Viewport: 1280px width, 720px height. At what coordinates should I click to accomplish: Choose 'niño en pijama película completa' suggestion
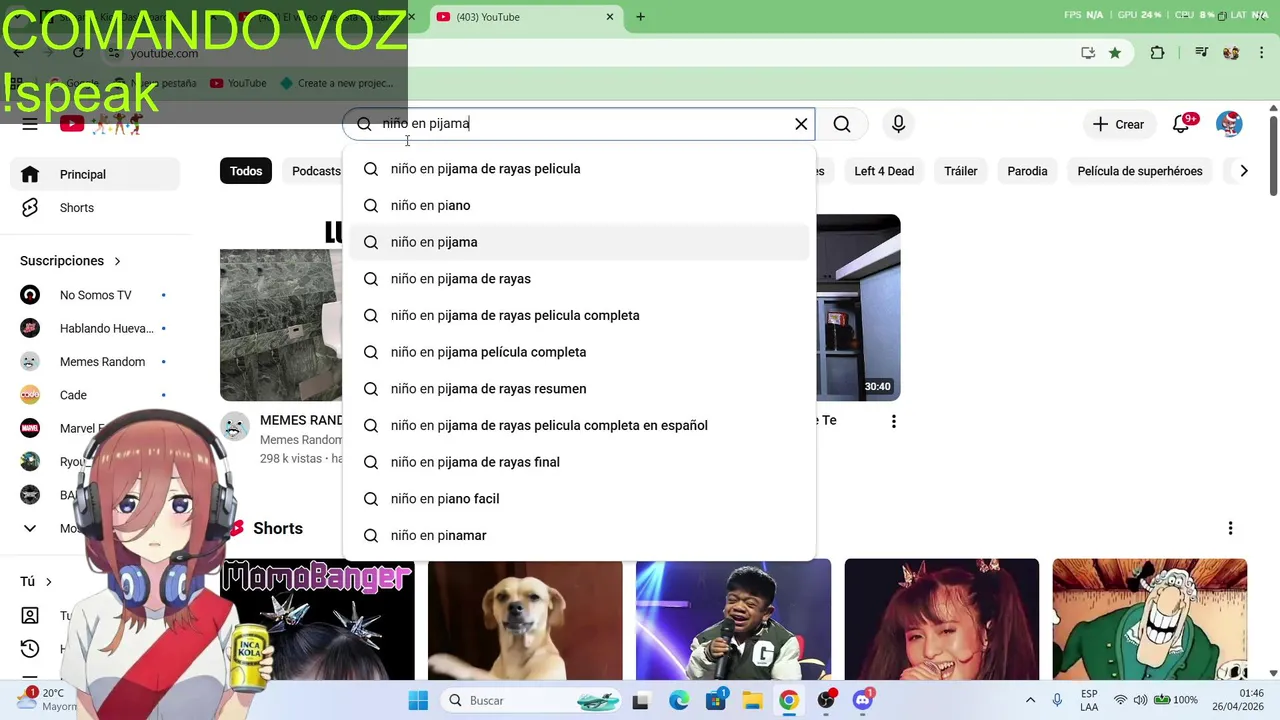coord(579,352)
